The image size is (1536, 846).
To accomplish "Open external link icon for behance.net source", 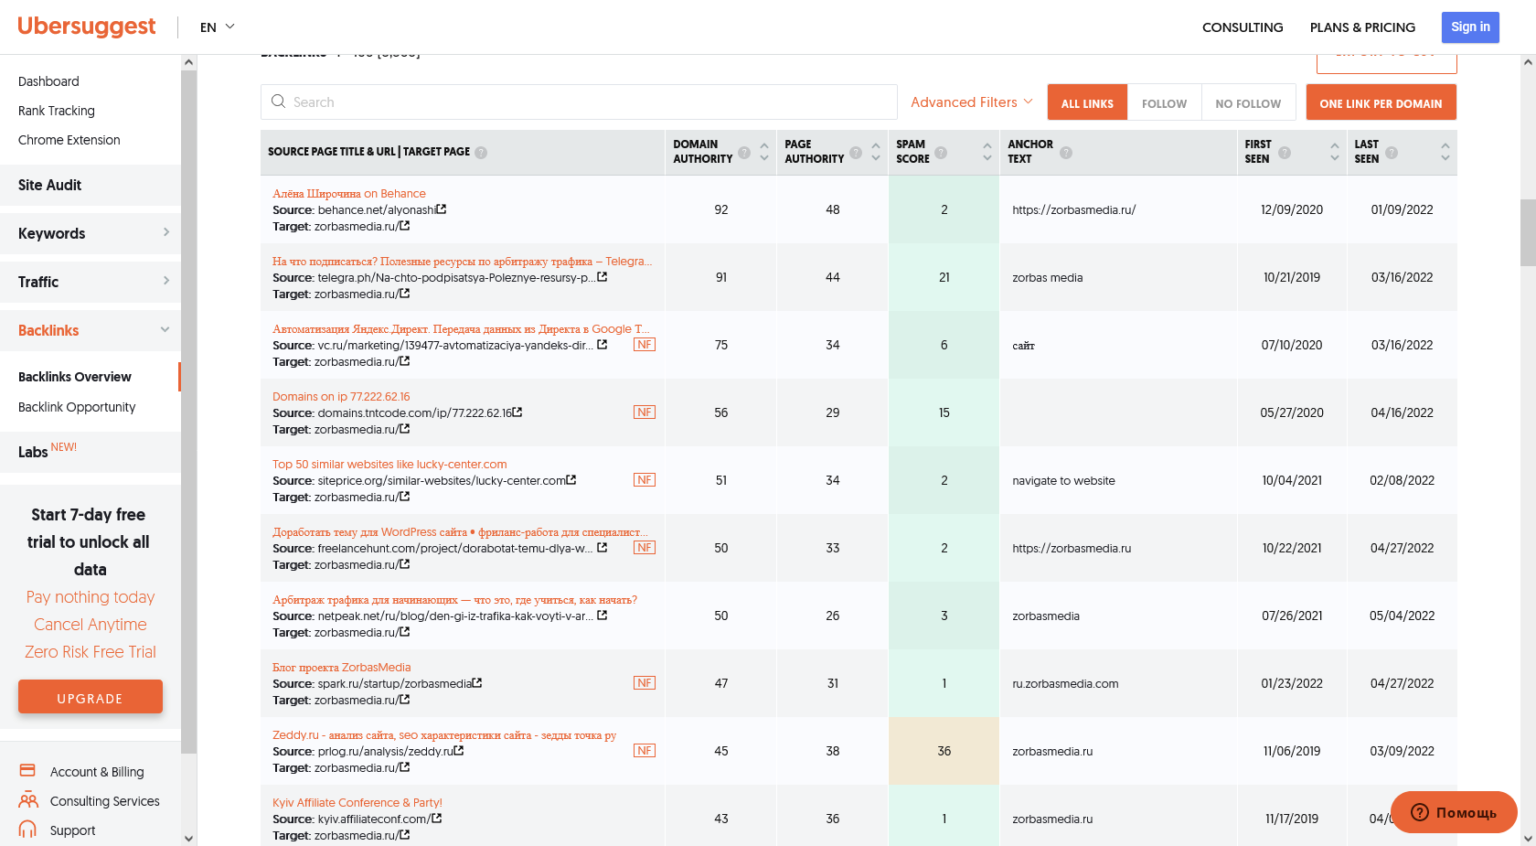I will point(441,210).
